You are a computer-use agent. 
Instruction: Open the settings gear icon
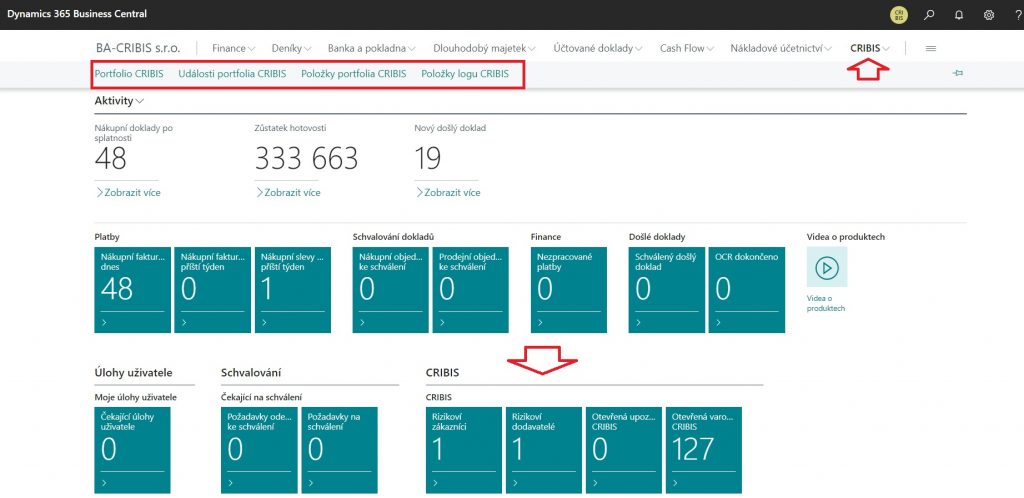tap(989, 14)
